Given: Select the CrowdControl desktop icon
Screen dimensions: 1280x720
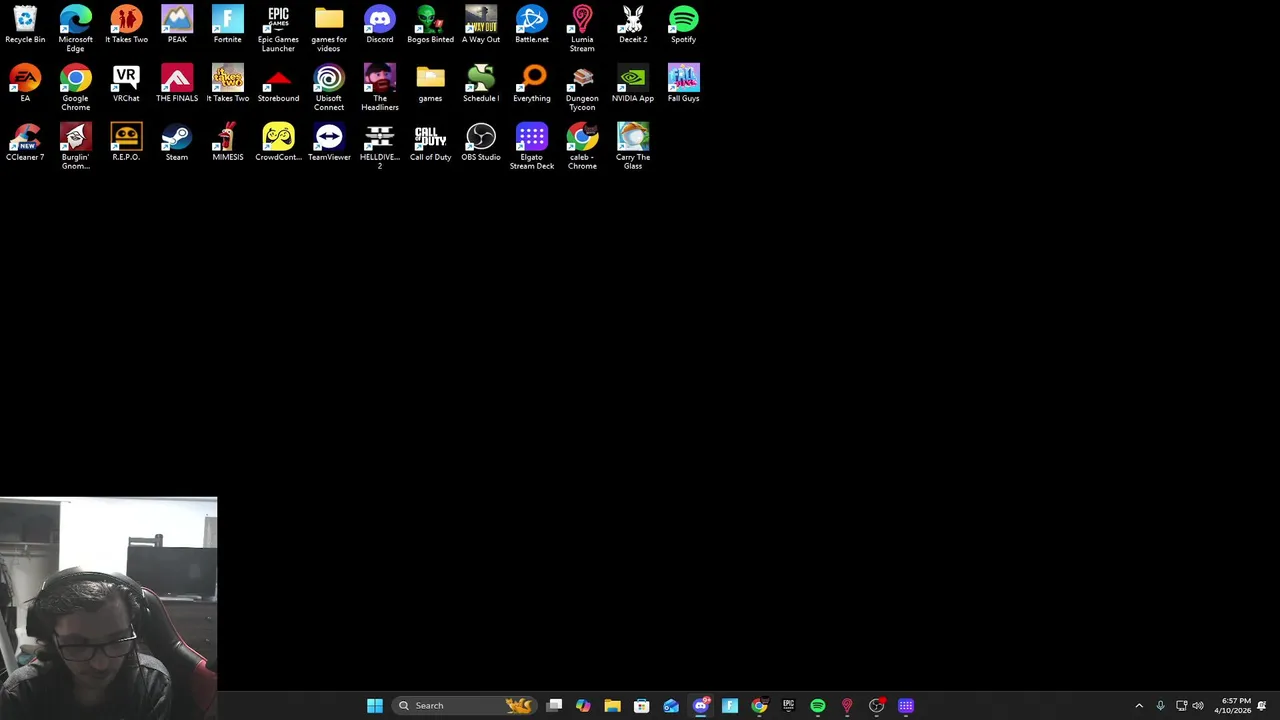Looking at the screenshot, I should 278,143.
